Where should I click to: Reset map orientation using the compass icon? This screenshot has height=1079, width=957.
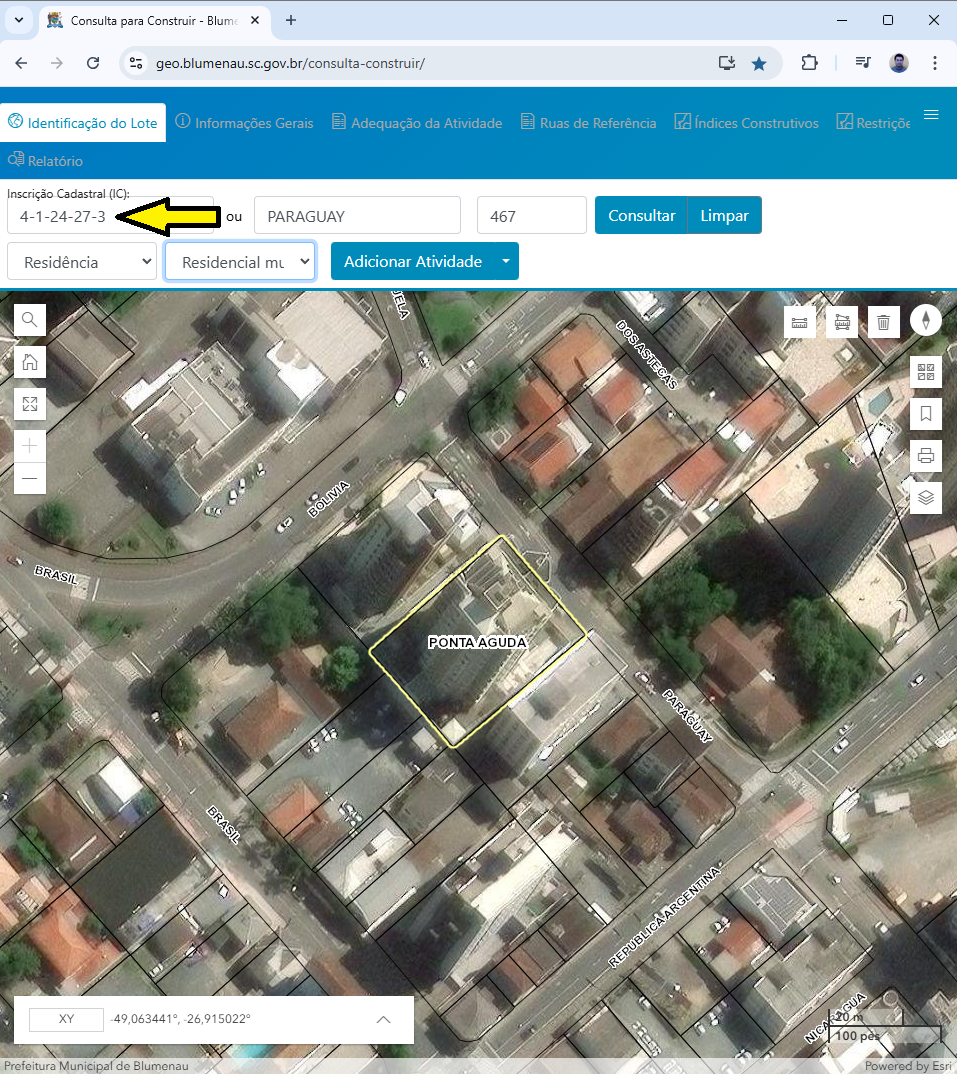(x=925, y=321)
